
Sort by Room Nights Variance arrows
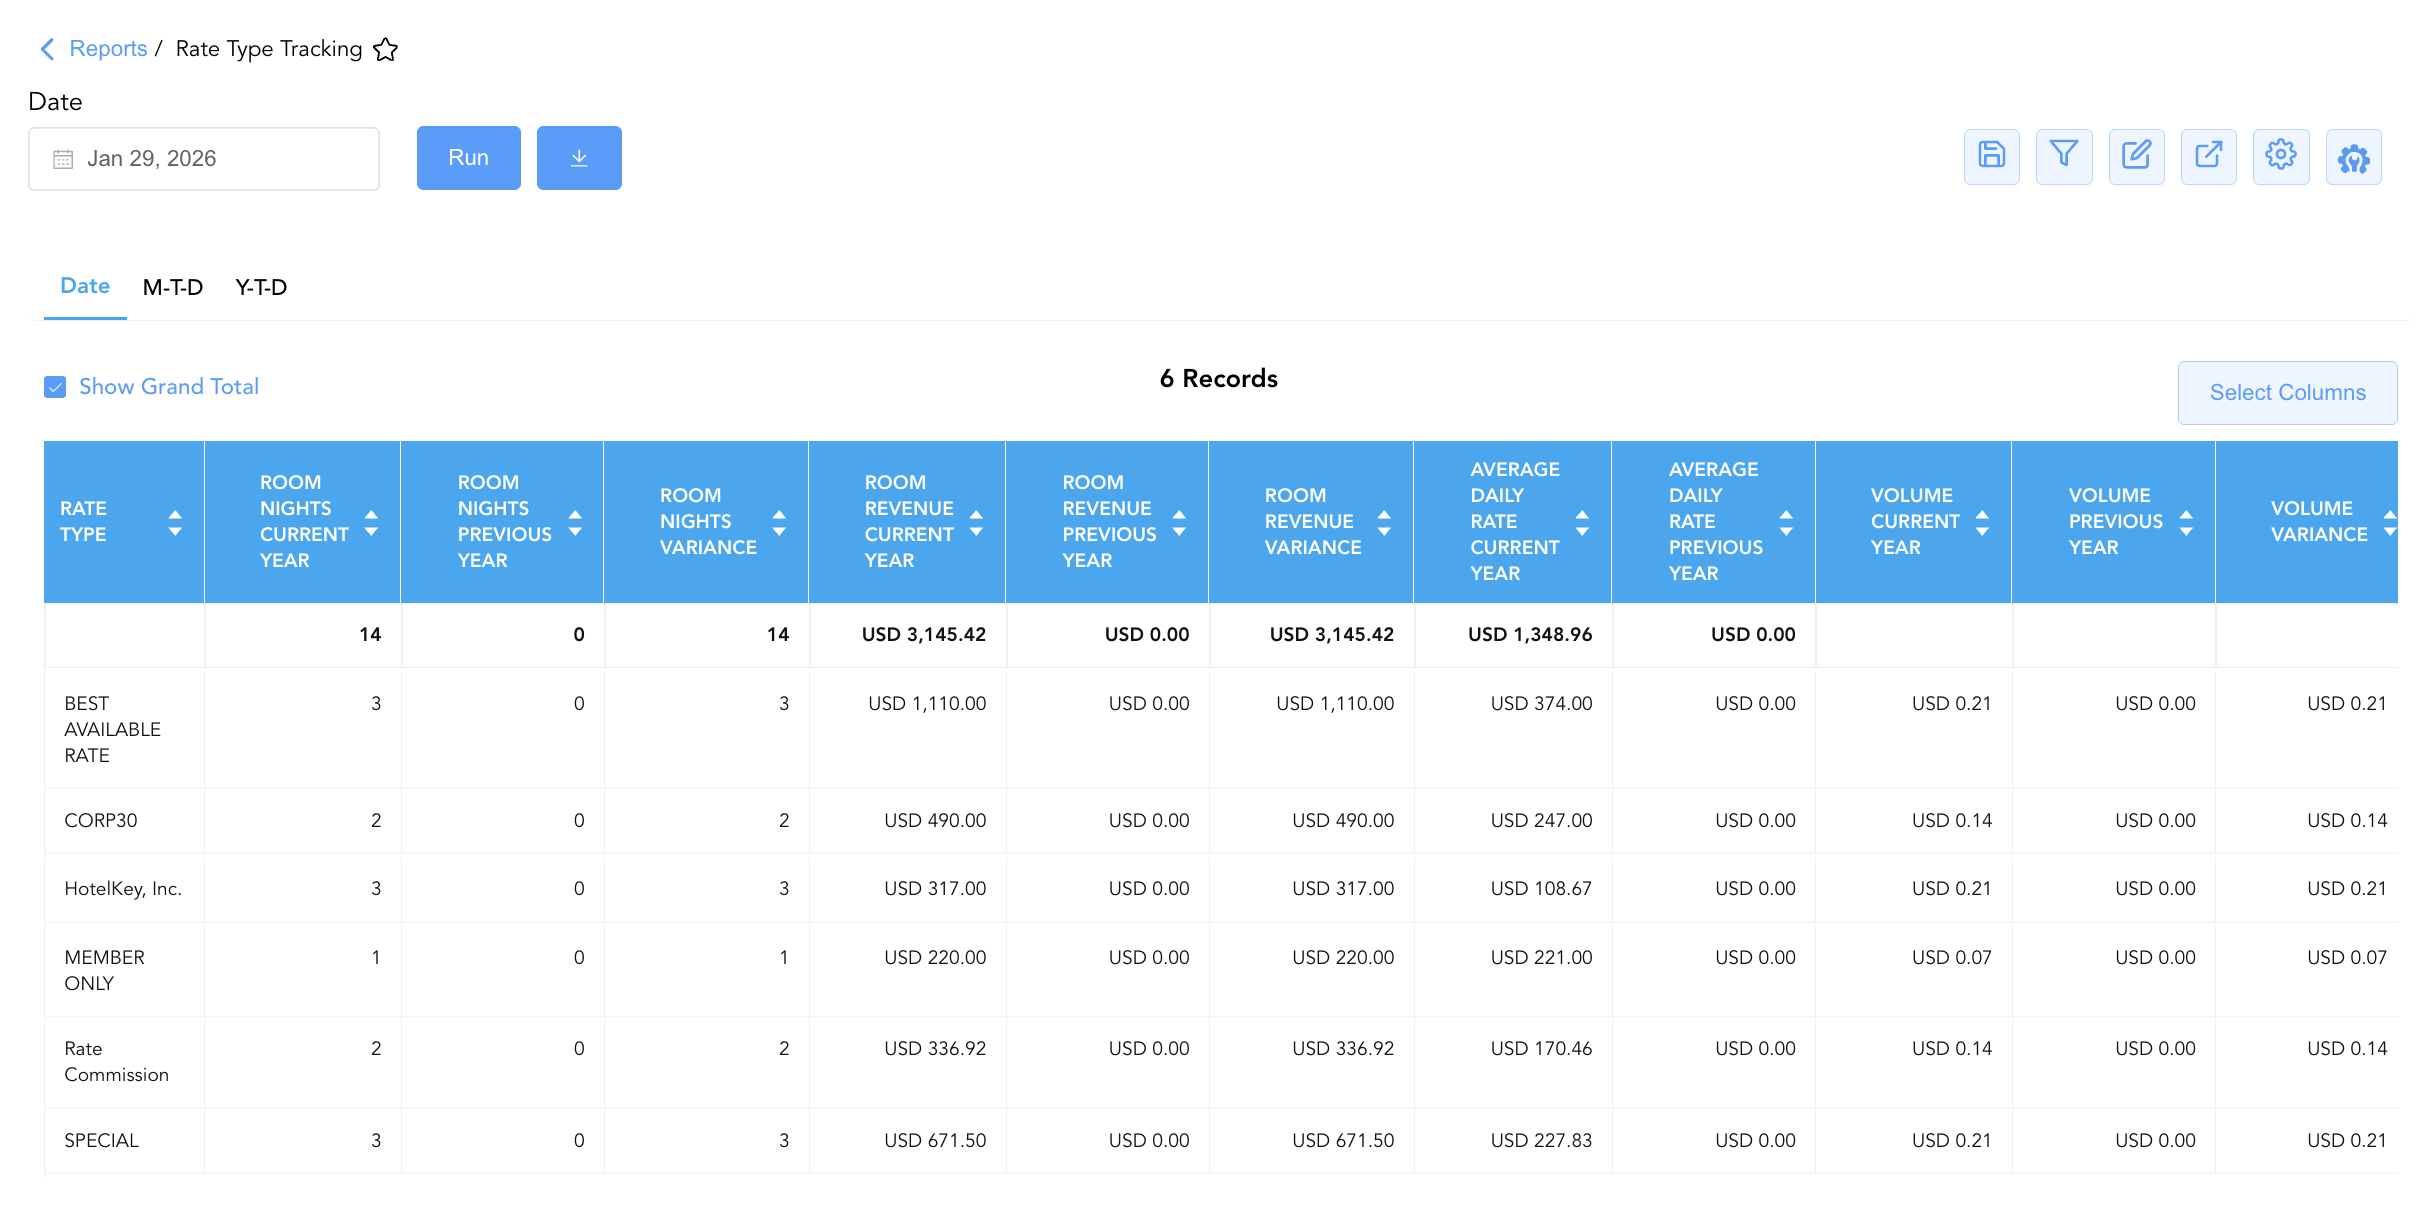coord(779,522)
